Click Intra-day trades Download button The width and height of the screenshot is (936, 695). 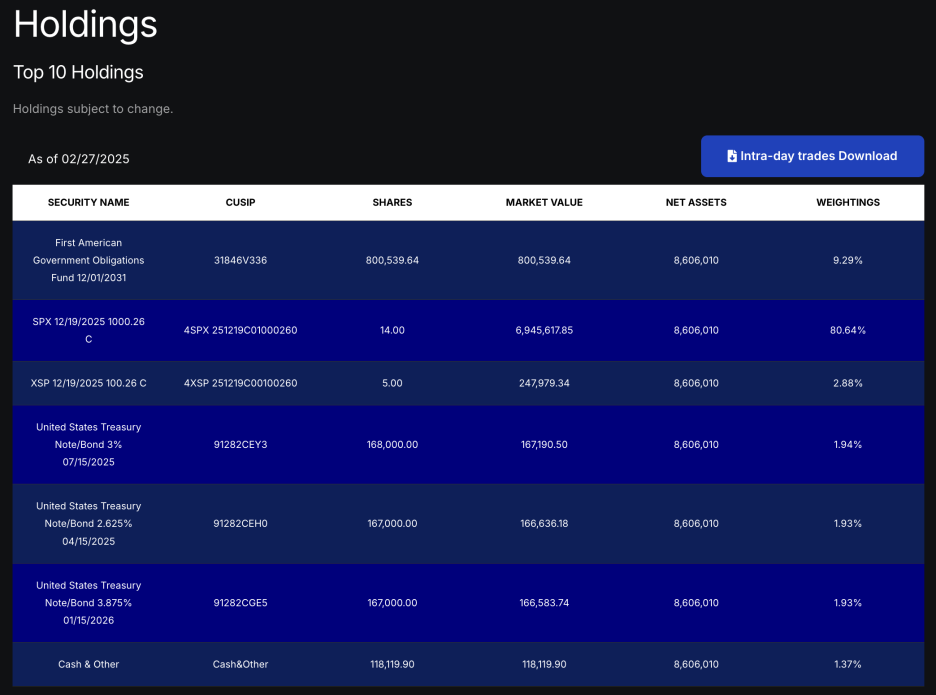(812, 156)
